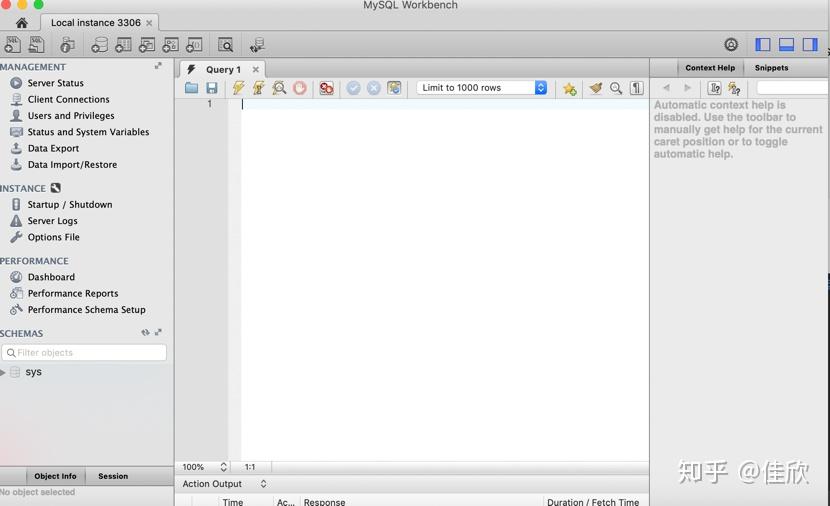Toggle the bottom output panel

tap(787, 44)
